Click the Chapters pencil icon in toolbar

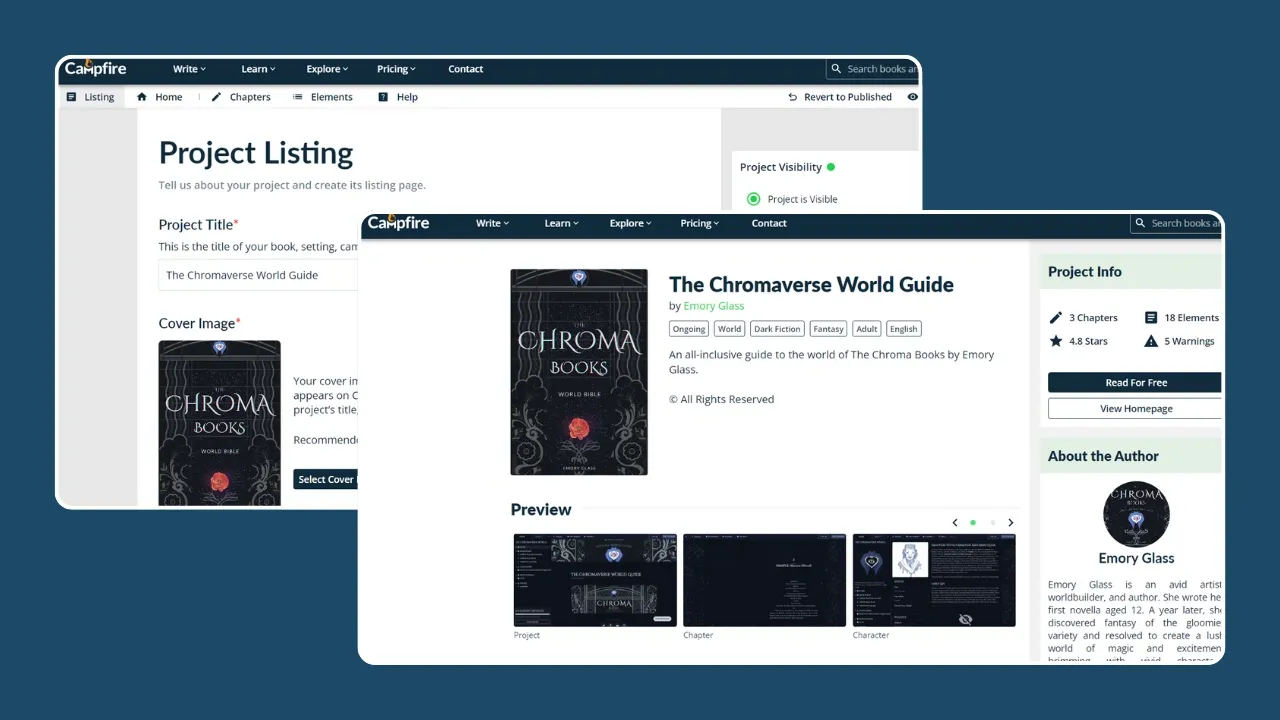coord(216,97)
